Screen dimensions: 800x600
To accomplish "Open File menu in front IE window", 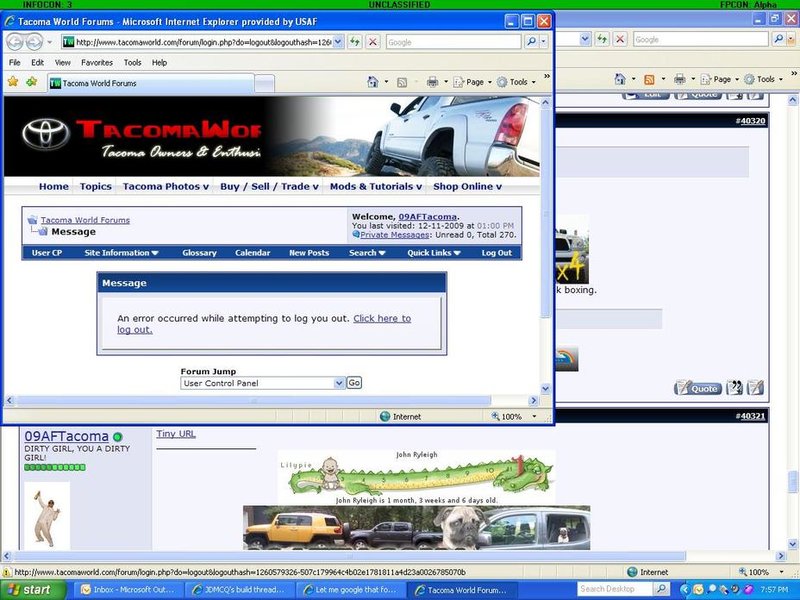I will click(x=15, y=62).
